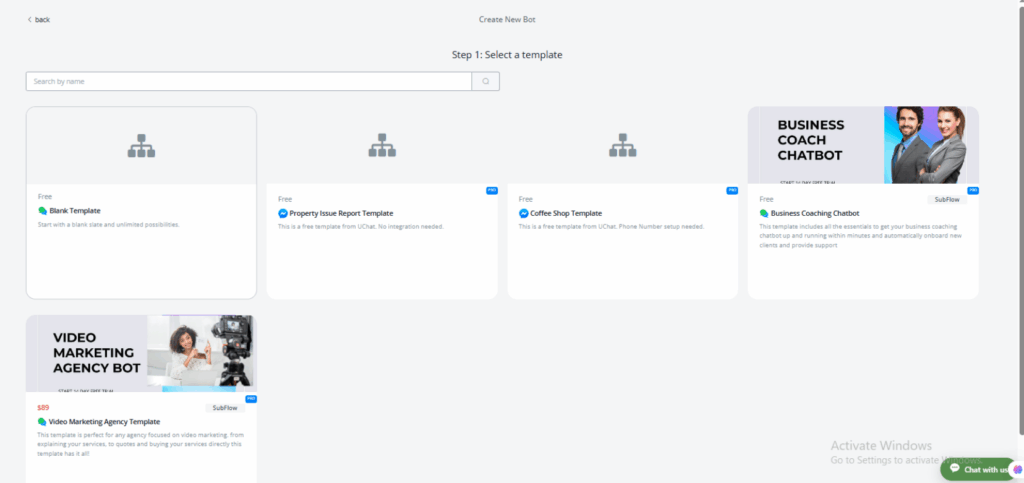This screenshot has width=1024, height=483.
Task: Select the Blank Template title
Action: tap(75, 212)
